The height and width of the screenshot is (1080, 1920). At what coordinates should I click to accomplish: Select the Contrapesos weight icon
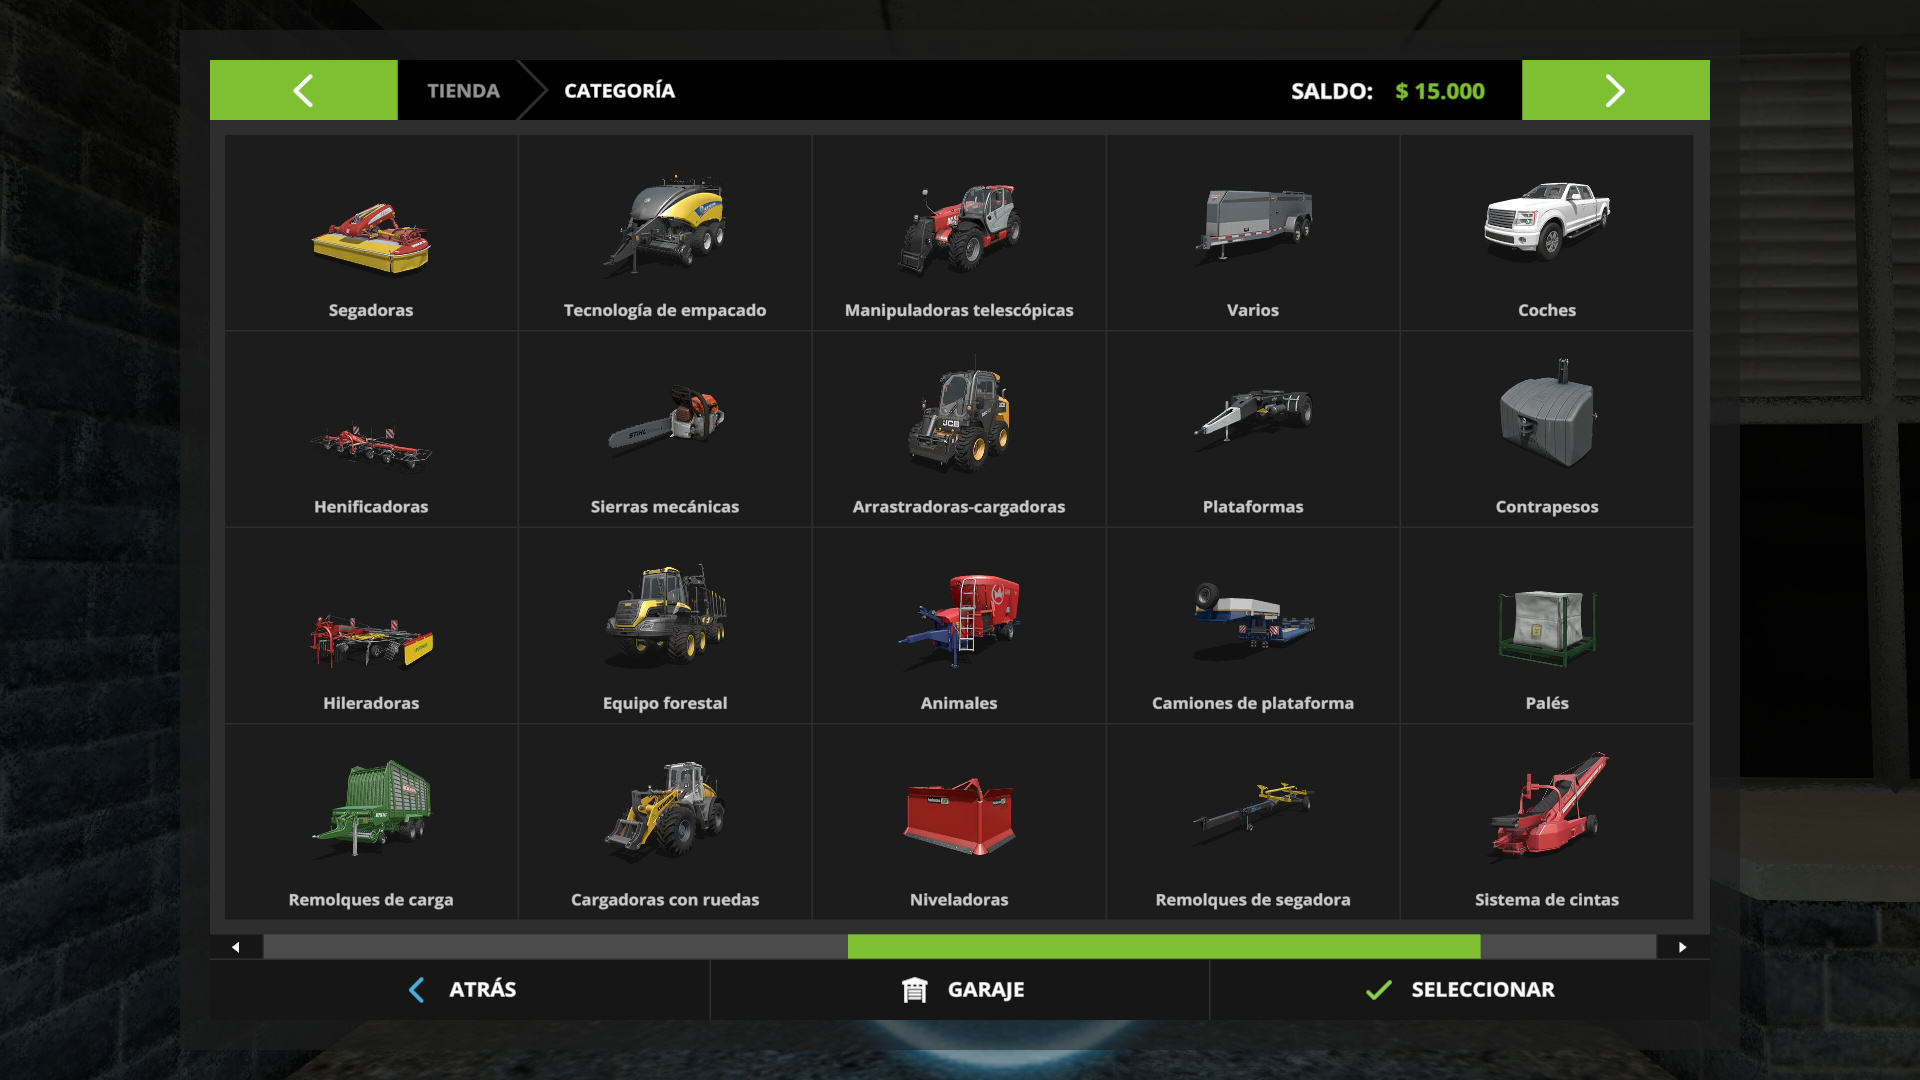pyautogui.click(x=1547, y=414)
